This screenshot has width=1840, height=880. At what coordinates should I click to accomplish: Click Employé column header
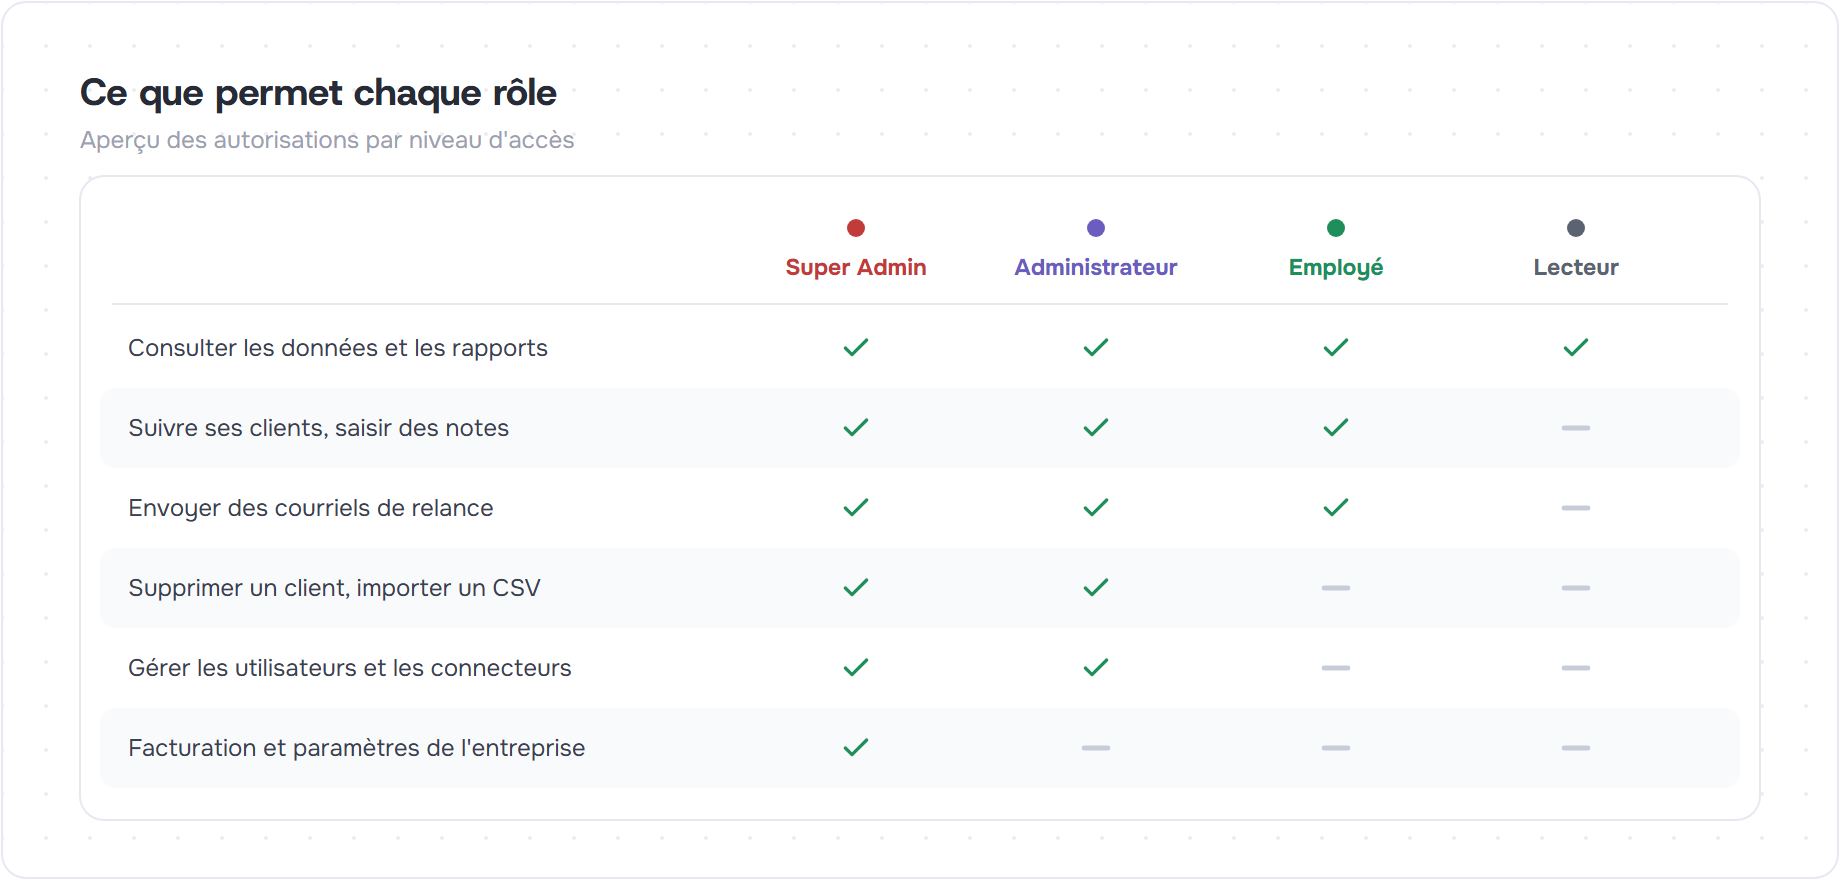1336,267
